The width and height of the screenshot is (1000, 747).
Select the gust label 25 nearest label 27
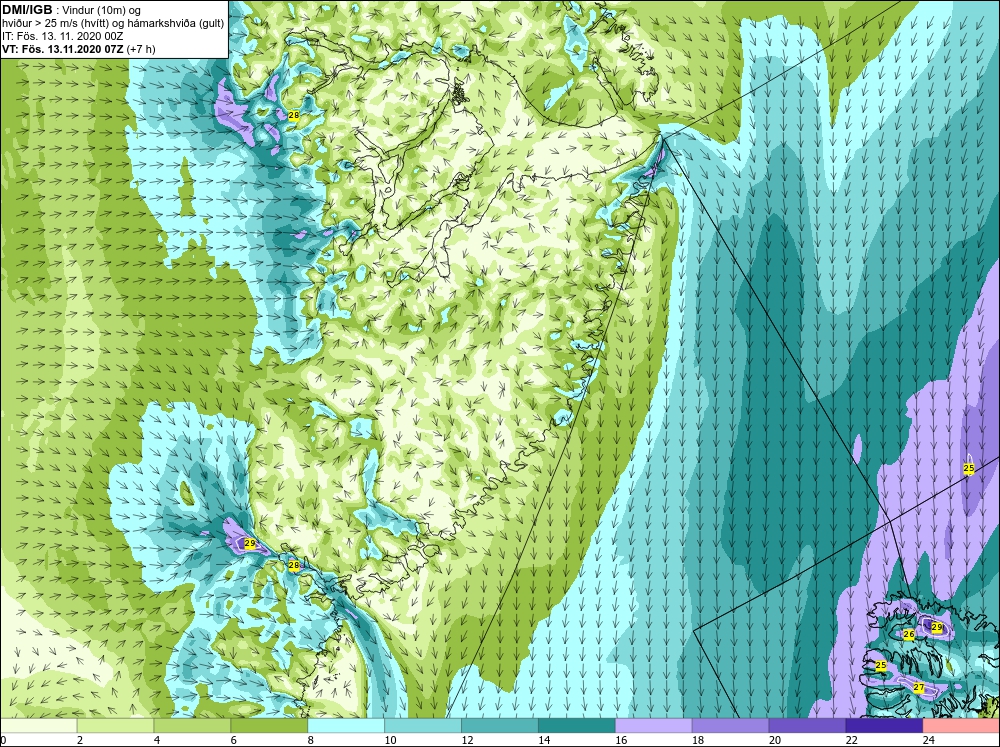(x=881, y=665)
